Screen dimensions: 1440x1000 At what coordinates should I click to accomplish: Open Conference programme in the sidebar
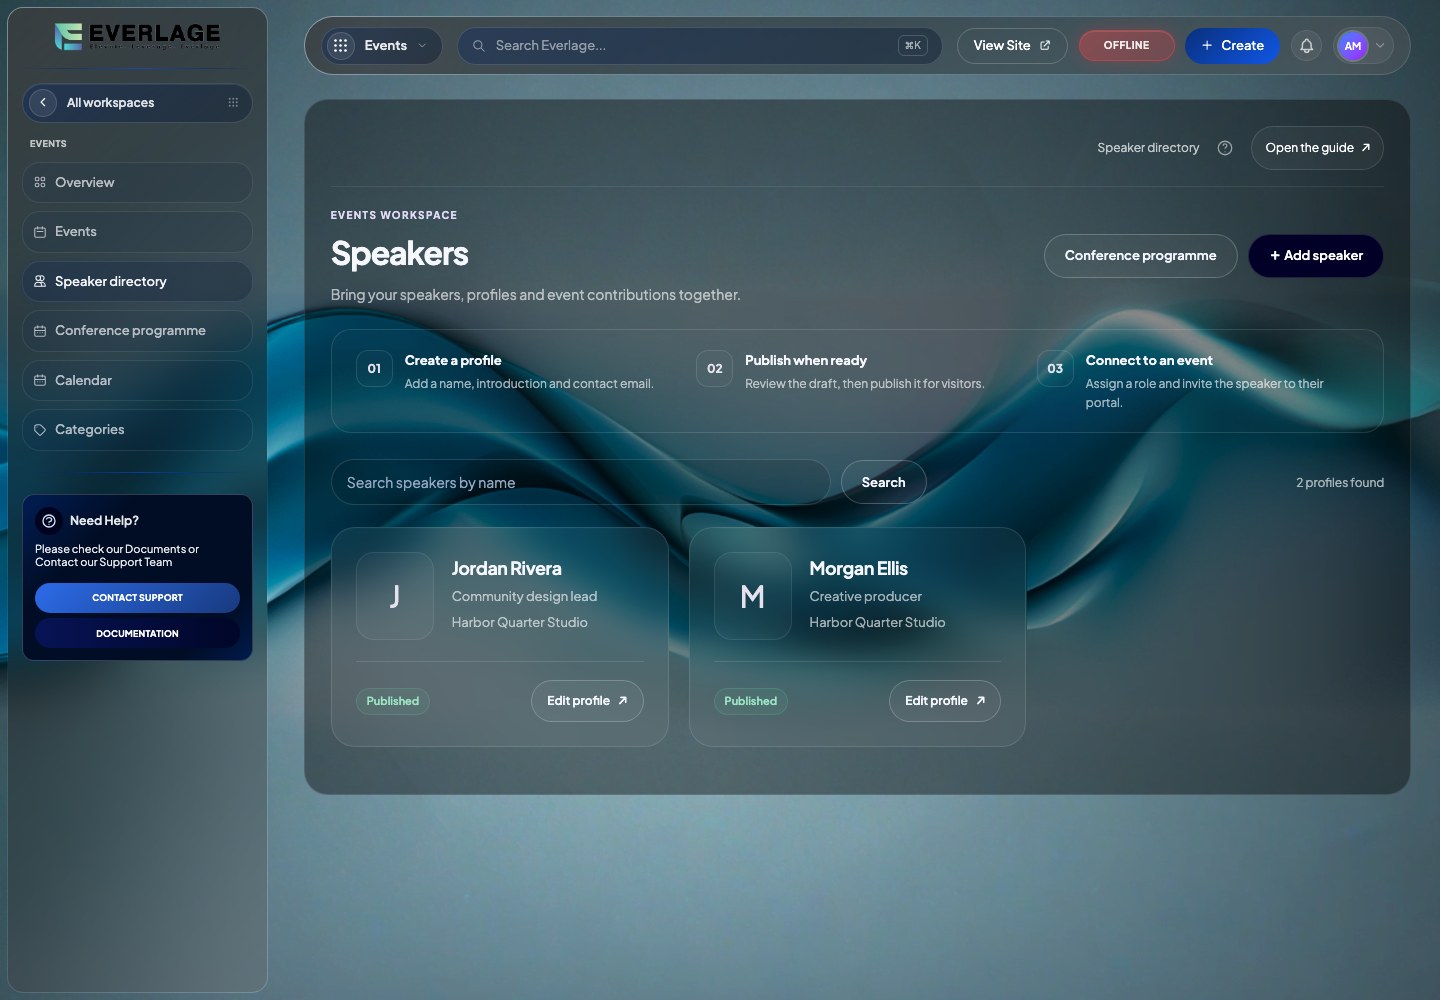[137, 330]
